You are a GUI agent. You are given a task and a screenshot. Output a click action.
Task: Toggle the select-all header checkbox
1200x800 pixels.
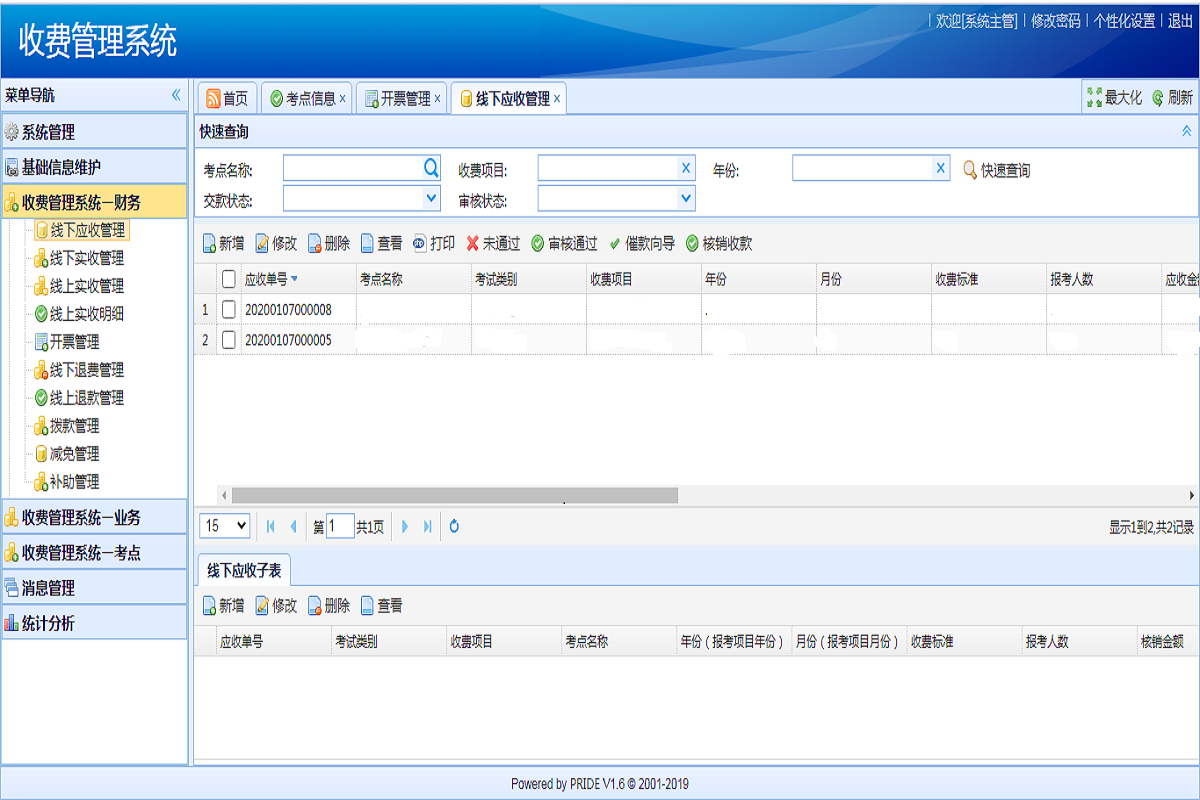click(229, 279)
